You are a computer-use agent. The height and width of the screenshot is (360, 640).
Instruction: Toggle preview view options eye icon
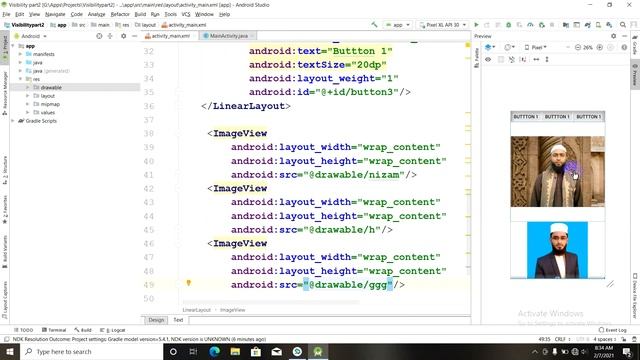coord(488,59)
